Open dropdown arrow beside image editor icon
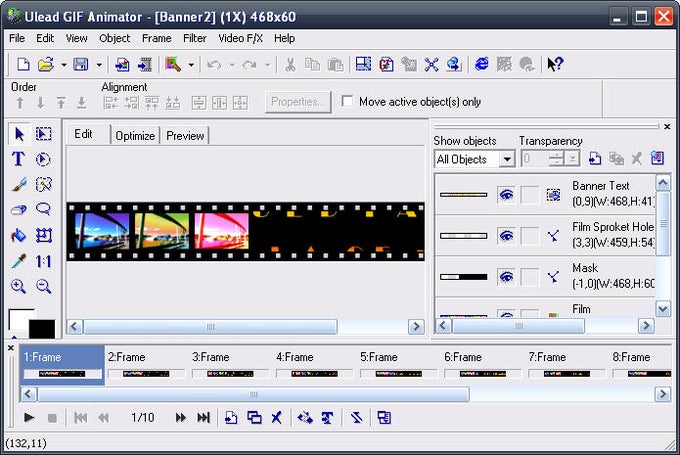 tap(191, 65)
